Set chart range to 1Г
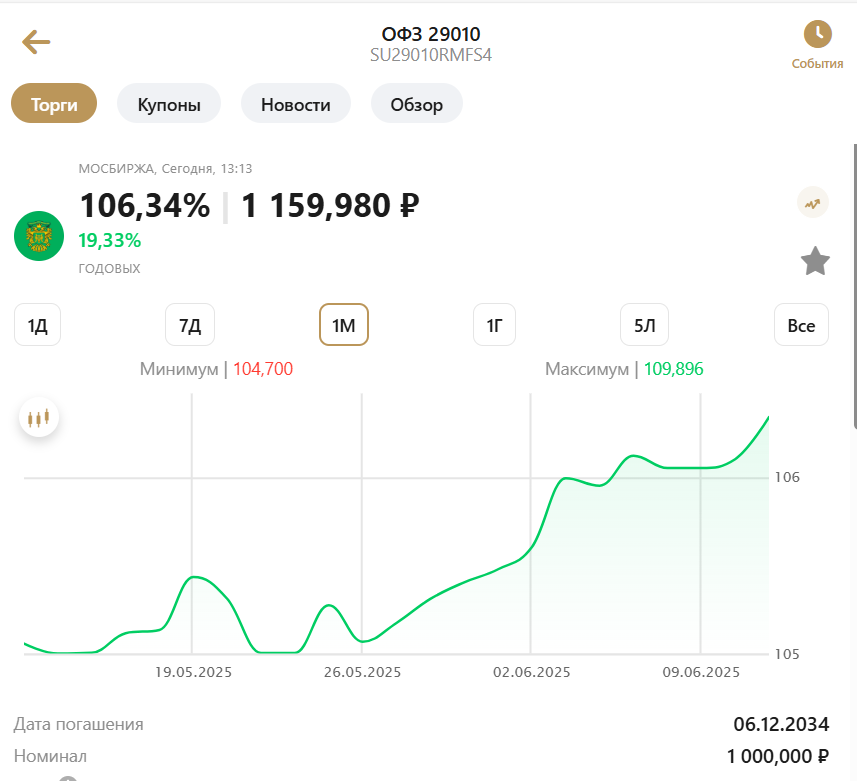Image resolution: width=857 pixels, height=781 pixels. (494, 325)
